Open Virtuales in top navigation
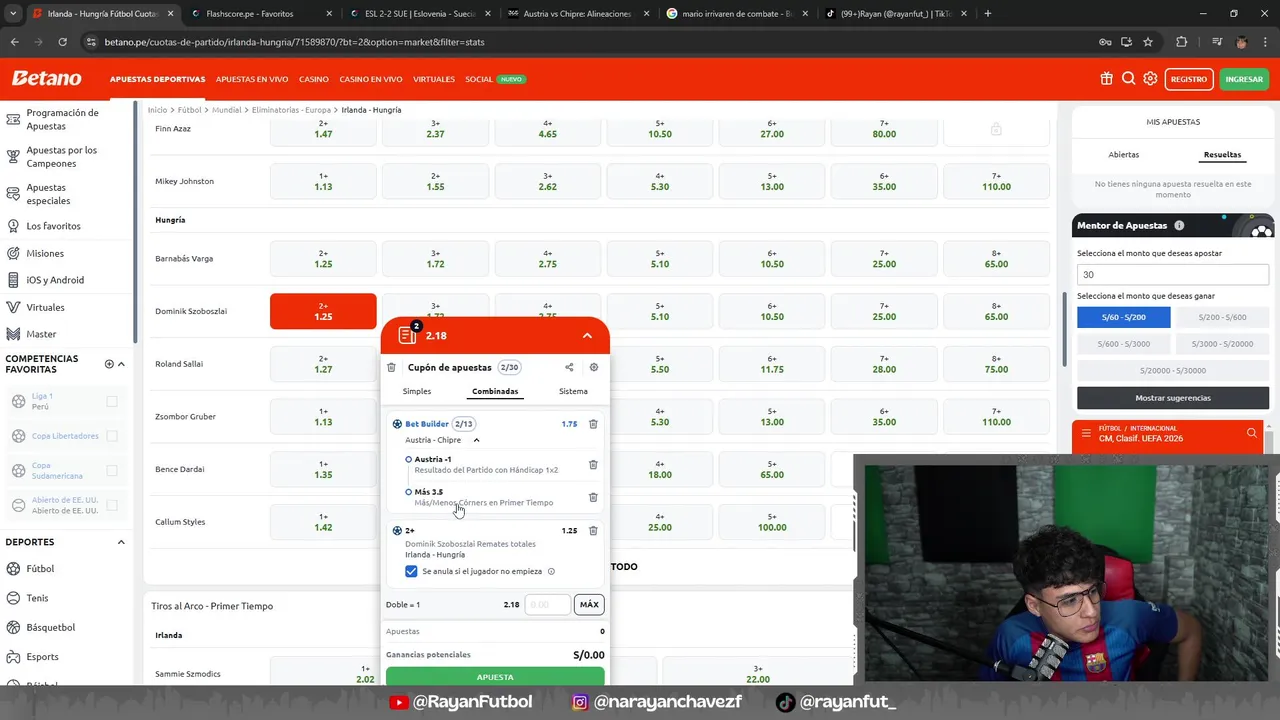This screenshot has height=720, width=1280. pos(433,79)
